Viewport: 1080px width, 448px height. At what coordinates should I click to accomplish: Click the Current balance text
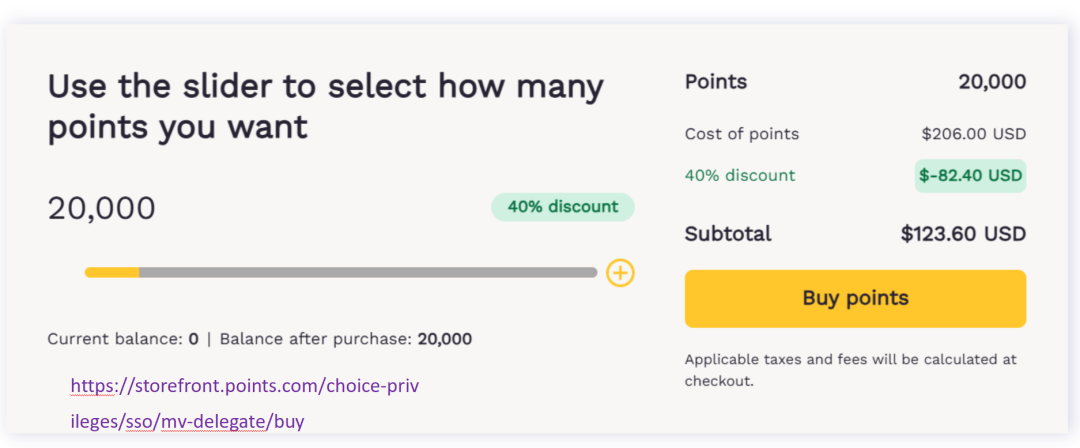pyautogui.click(x=122, y=339)
